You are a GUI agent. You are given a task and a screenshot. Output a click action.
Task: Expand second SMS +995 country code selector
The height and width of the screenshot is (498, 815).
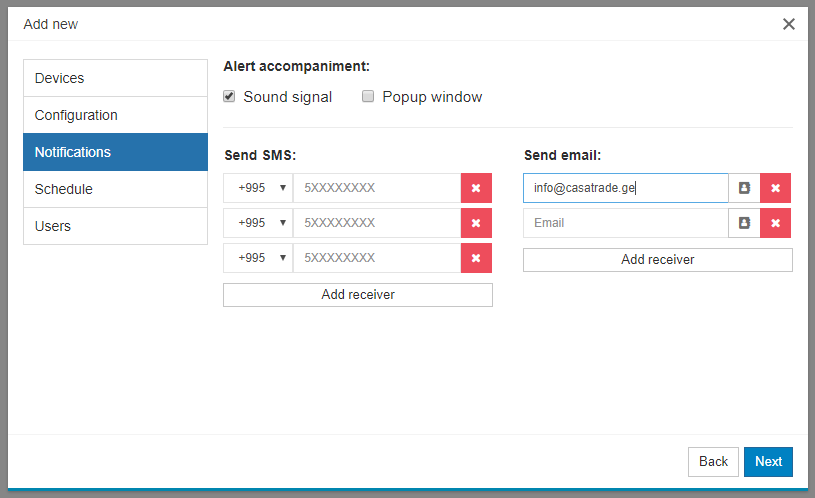(258, 223)
